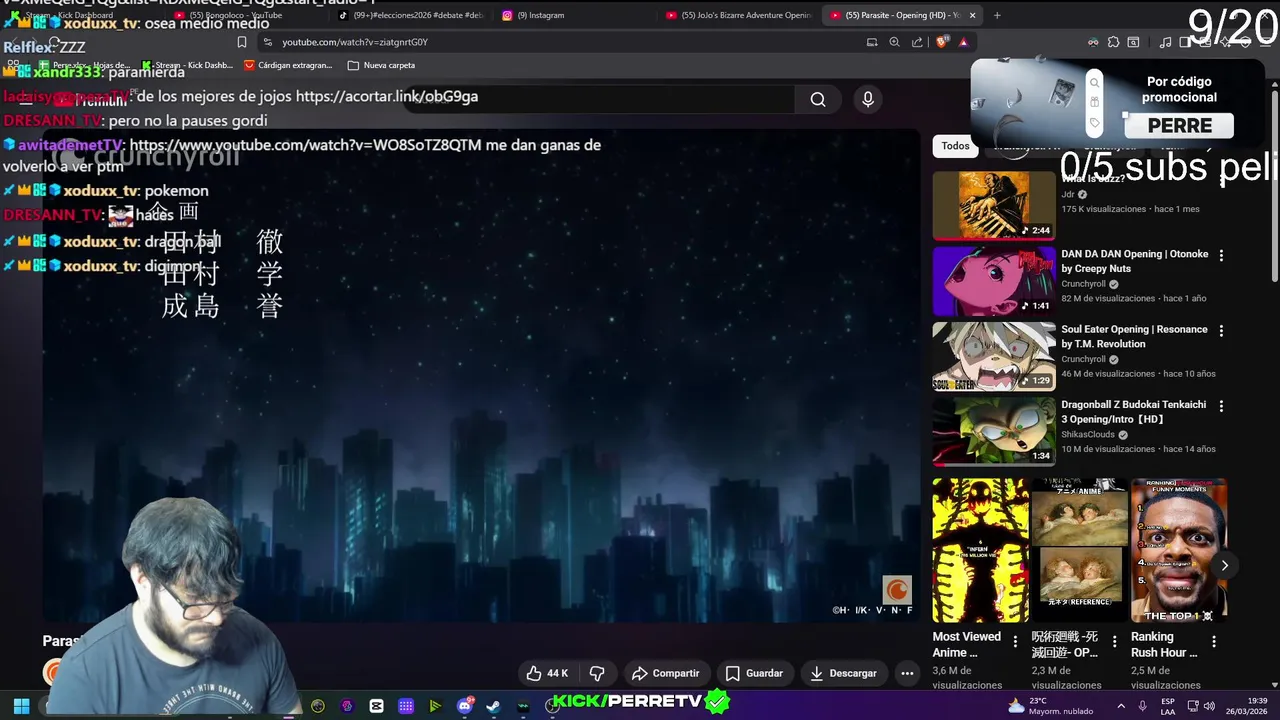
Task: Open the more actions three-dot button under video
Action: click(x=907, y=673)
